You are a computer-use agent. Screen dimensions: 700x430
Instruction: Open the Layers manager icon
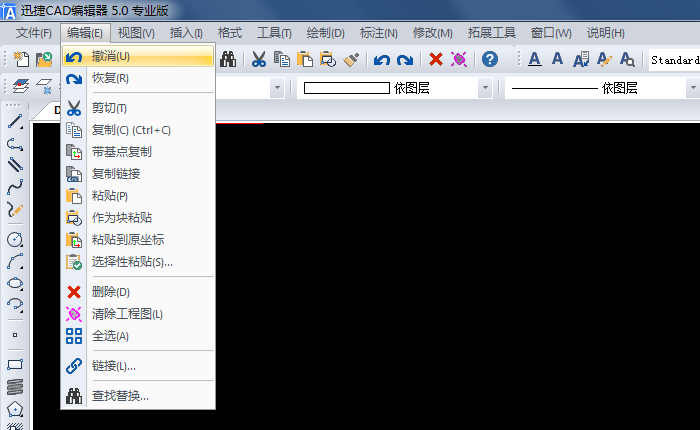(21, 86)
